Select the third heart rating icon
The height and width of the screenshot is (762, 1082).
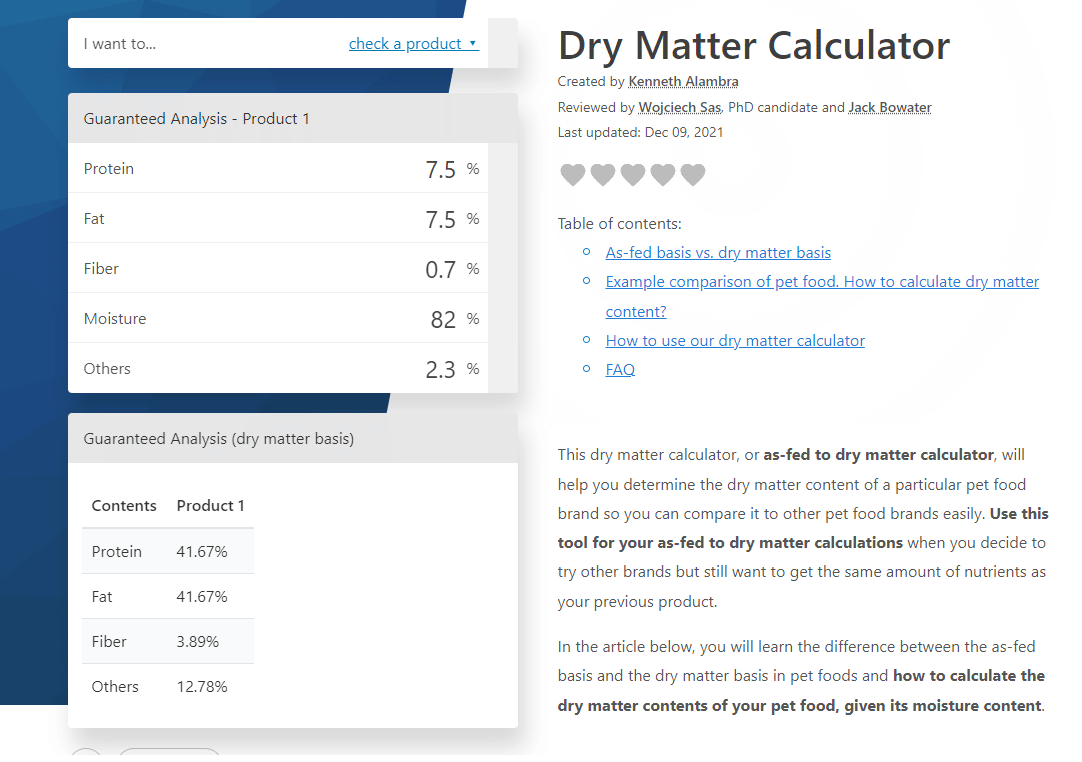pyautogui.click(x=632, y=175)
